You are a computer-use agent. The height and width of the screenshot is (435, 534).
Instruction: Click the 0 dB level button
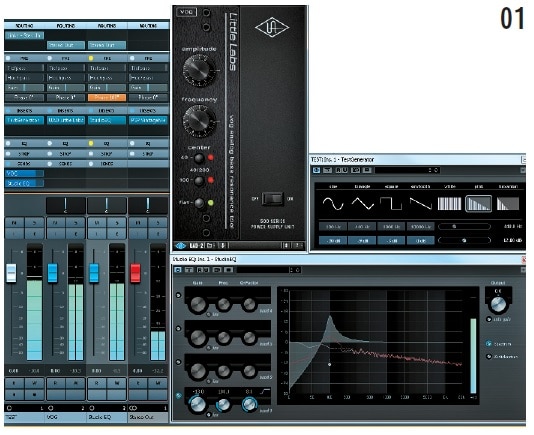coord(421,240)
